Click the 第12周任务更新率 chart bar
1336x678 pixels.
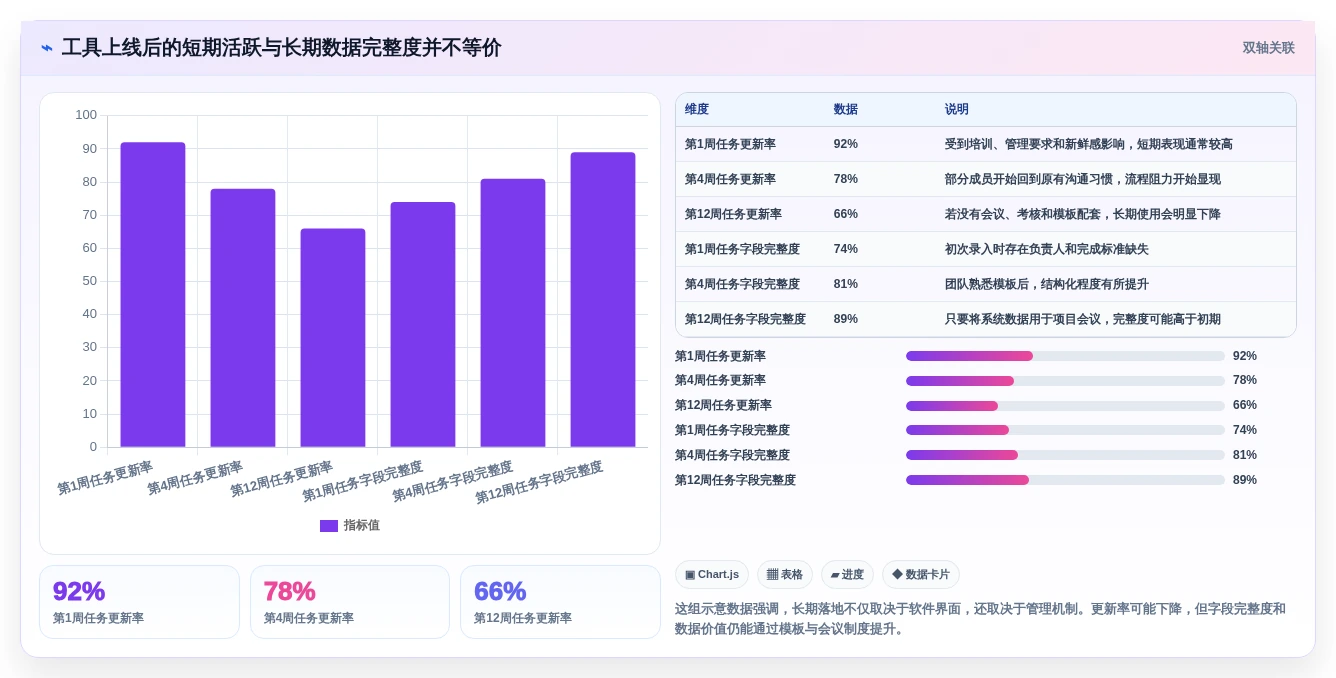333,338
